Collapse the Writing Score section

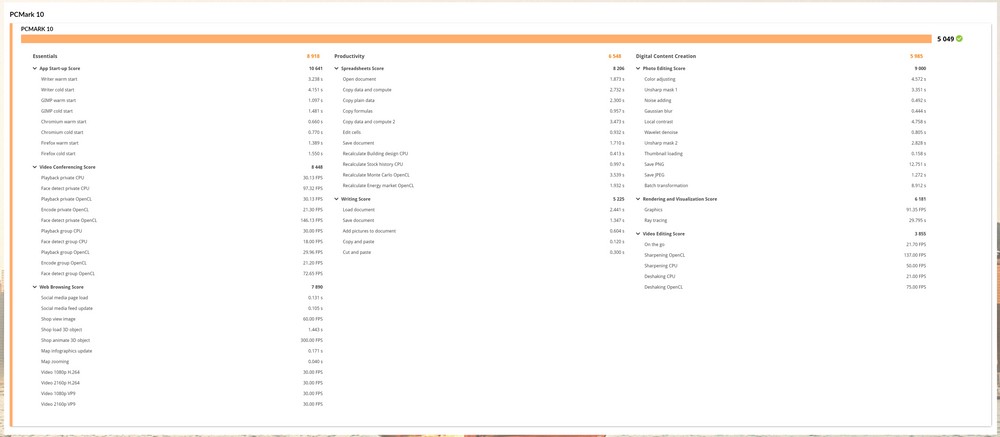(x=337, y=199)
